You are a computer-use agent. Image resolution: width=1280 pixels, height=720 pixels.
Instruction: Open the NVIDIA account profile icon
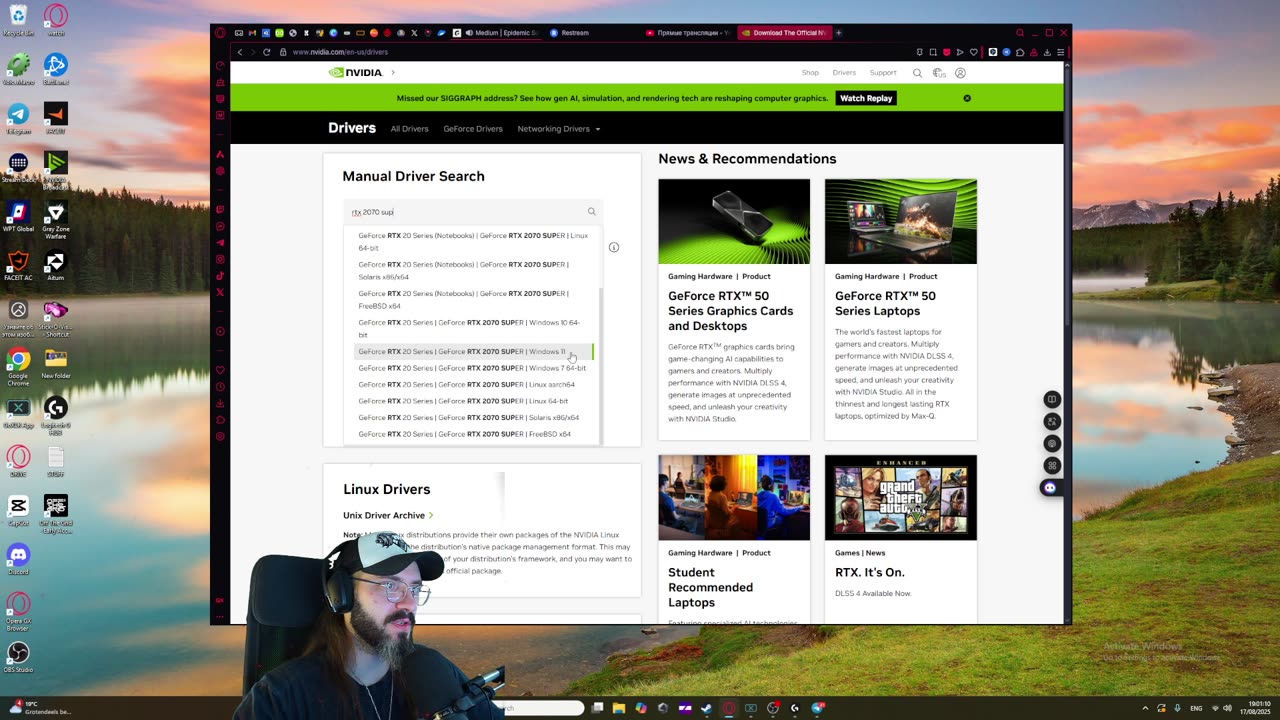pyautogui.click(x=960, y=73)
